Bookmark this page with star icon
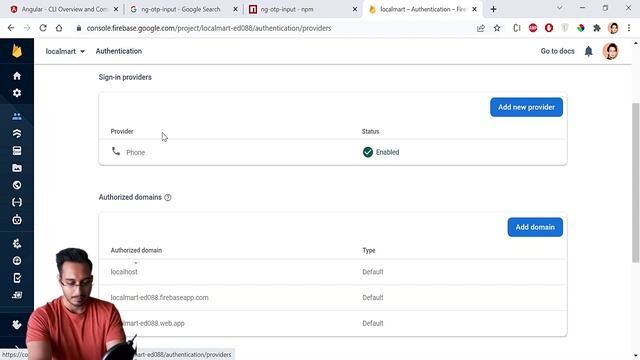 [497, 28]
